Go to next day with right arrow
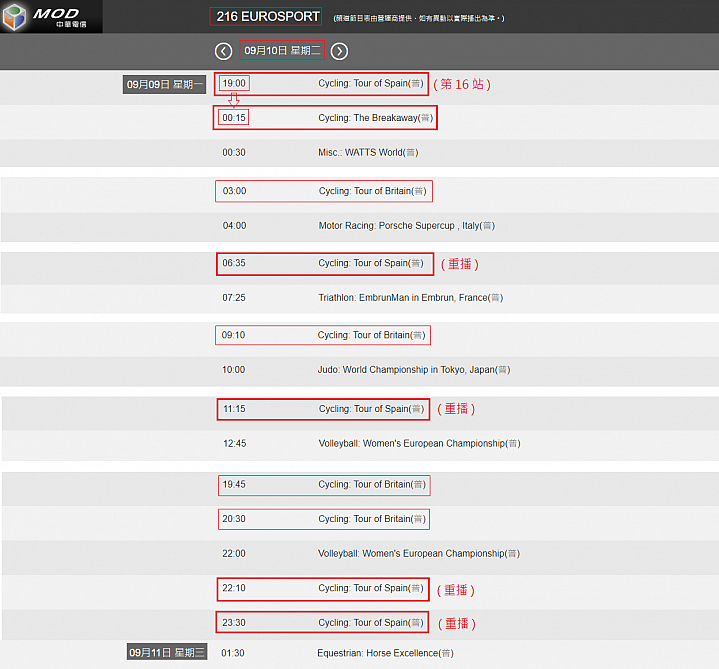The image size is (719, 669). [339, 51]
